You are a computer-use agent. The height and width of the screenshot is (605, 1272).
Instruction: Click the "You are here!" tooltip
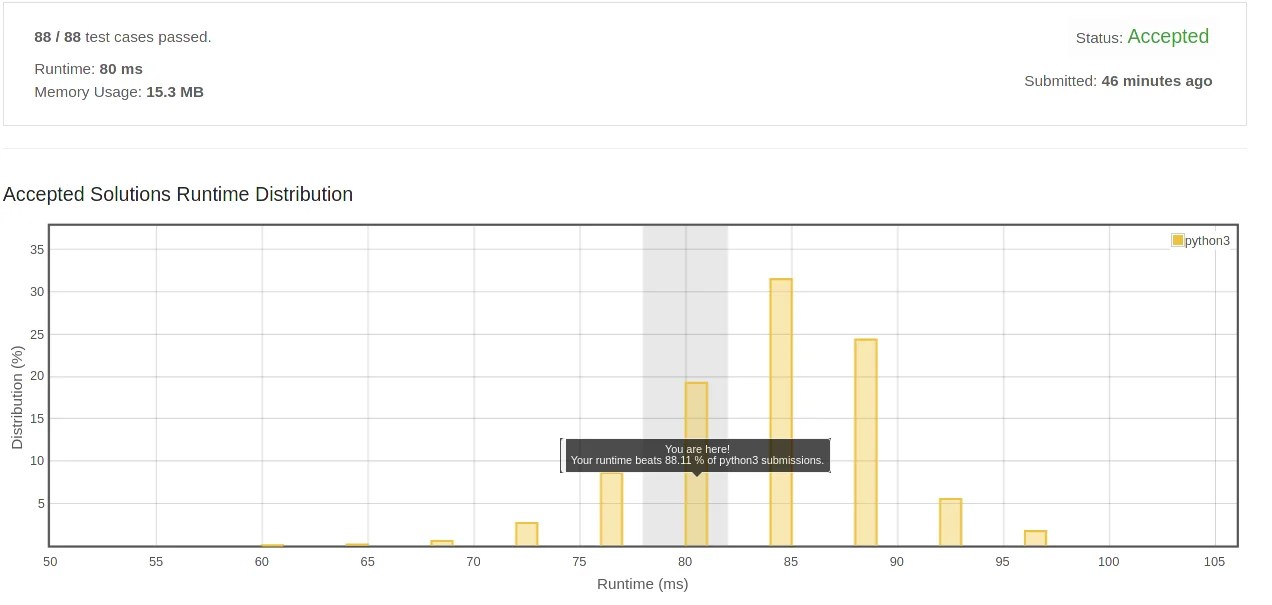coord(697,455)
